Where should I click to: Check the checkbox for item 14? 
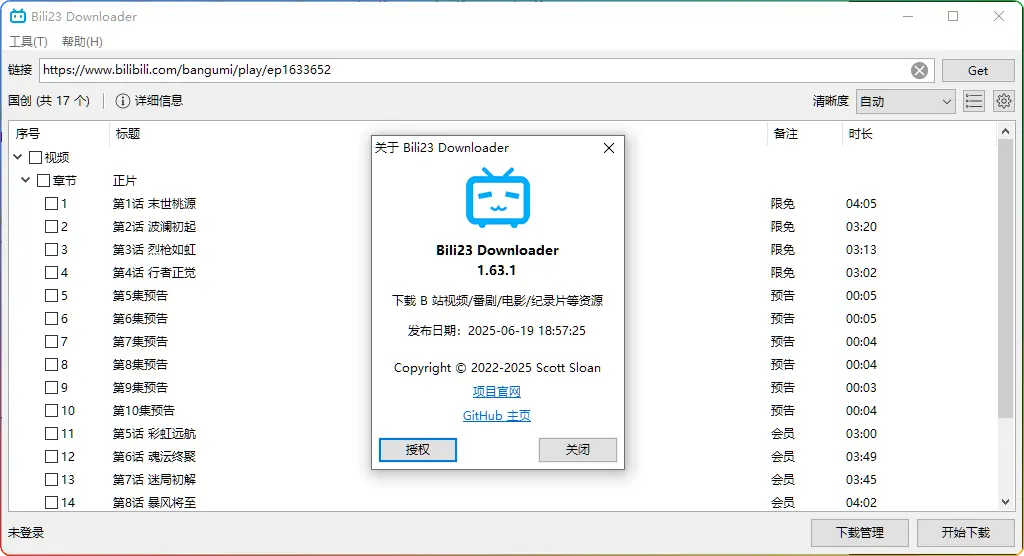point(52,502)
